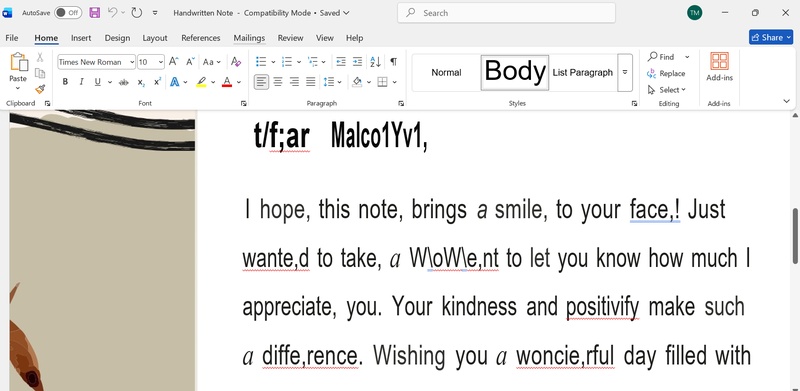800x391 pixels.
Task: Align text right
Action: pyautogui.click(x=294, y=82)
